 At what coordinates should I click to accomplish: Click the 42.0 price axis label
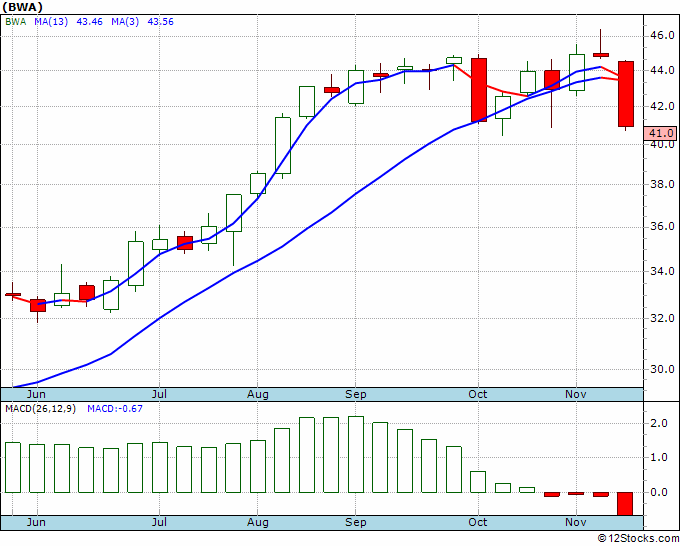[663, 106]
